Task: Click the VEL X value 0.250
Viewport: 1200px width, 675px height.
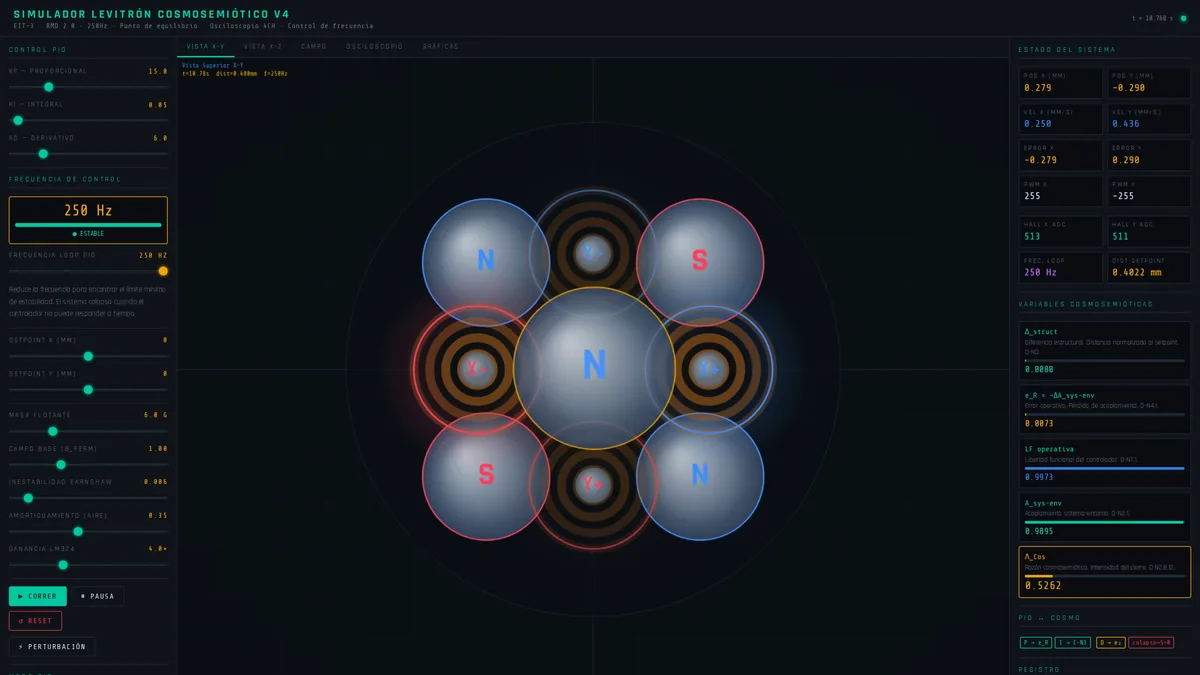Action: [1038, 124]
